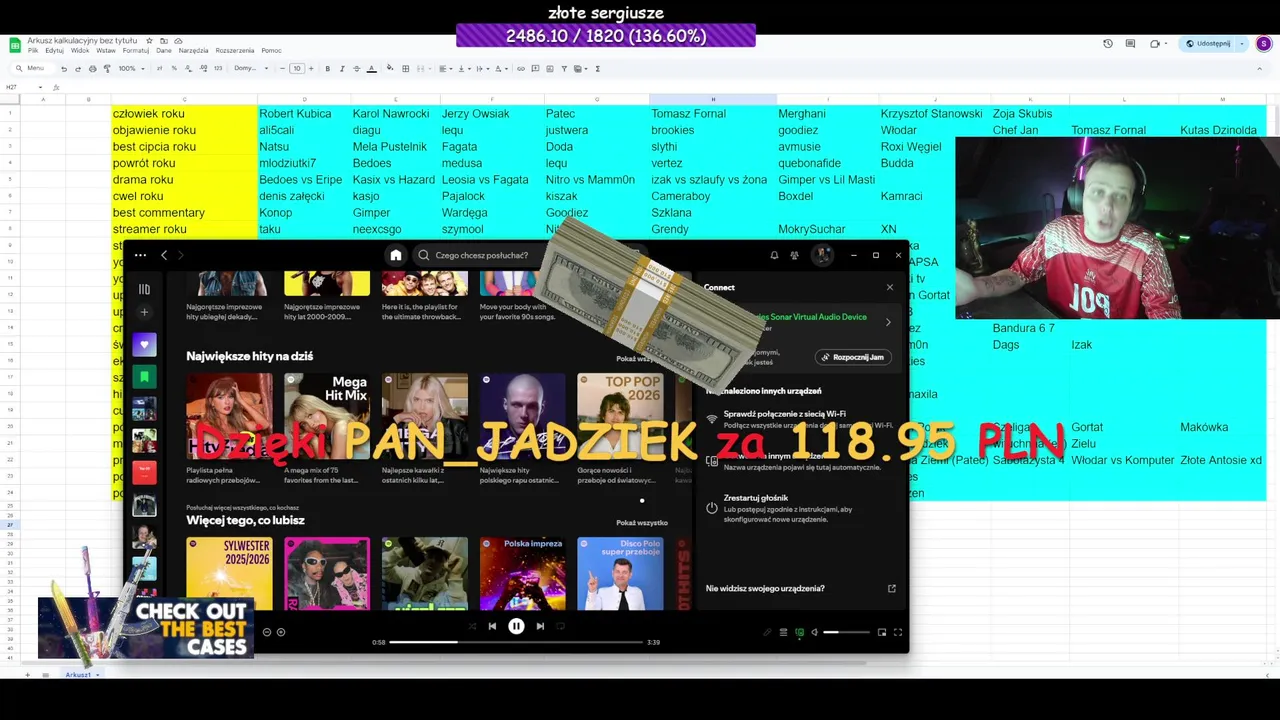Open Spotify profile avatar menu
Screen dimensions: 1280x720
pos(822,255)
